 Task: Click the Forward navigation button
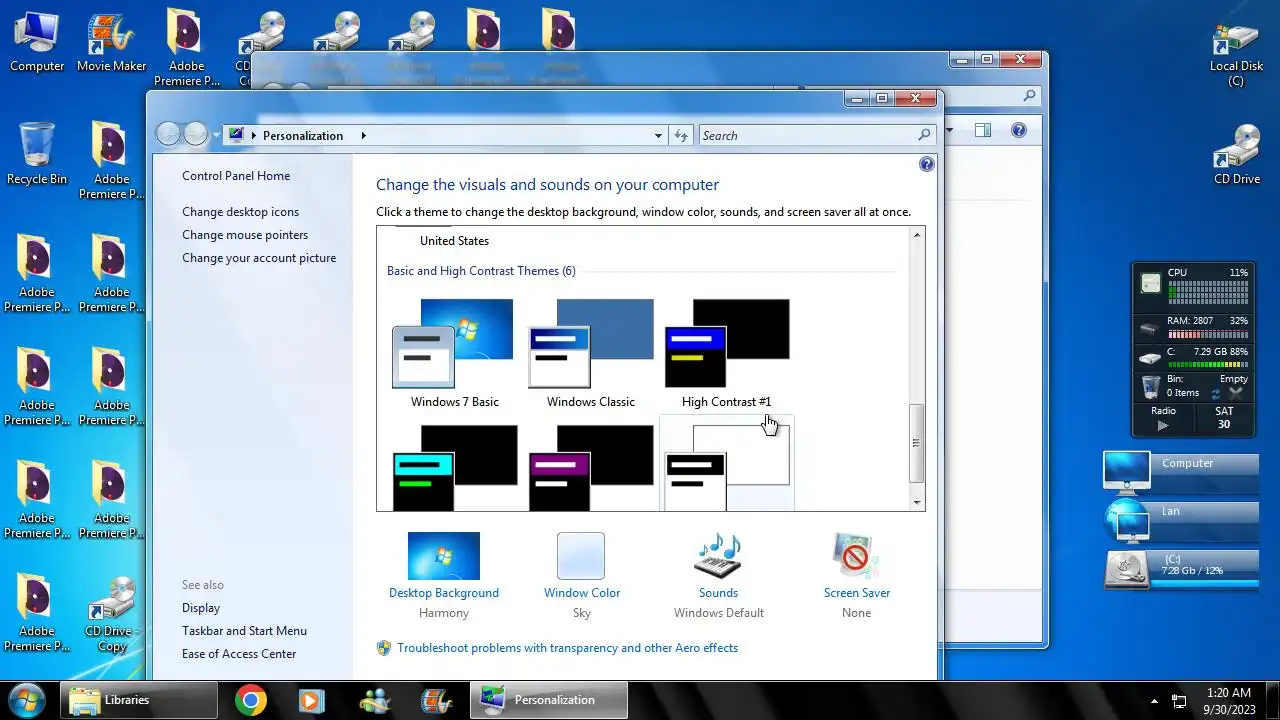click(x=195, y=134)
